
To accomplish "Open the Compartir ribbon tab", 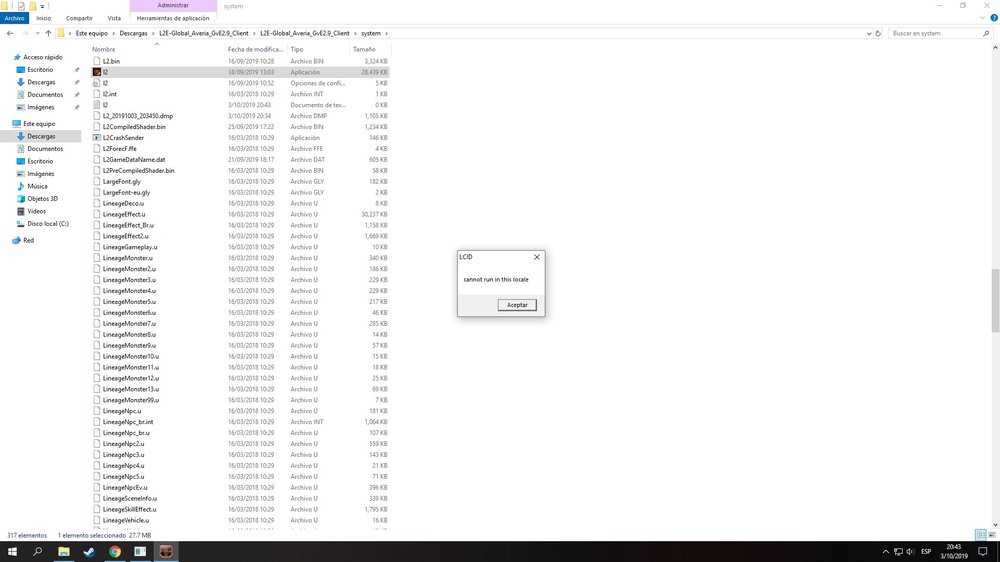I will [x=80, y=18].
